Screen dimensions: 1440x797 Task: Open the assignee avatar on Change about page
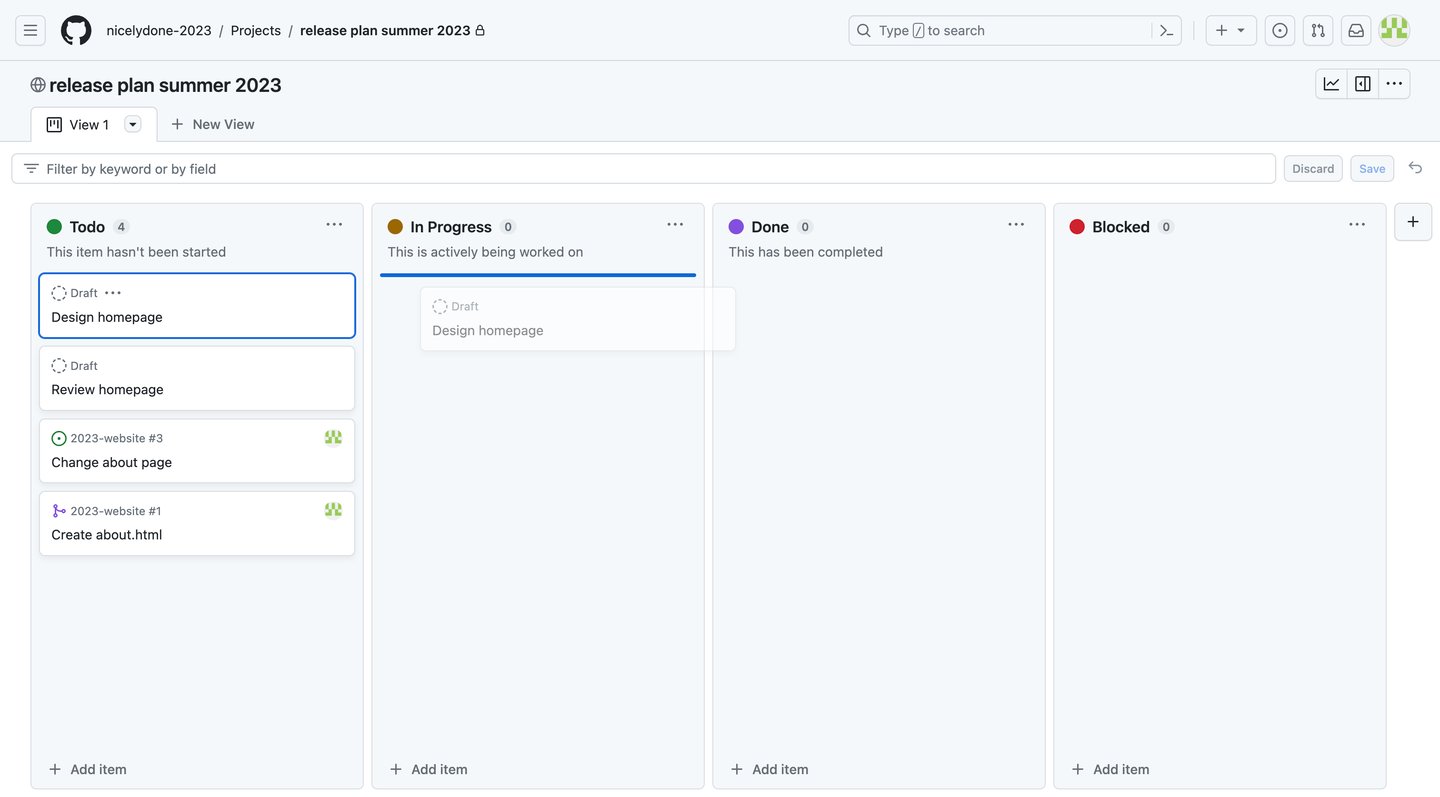(x=333, y=437)
